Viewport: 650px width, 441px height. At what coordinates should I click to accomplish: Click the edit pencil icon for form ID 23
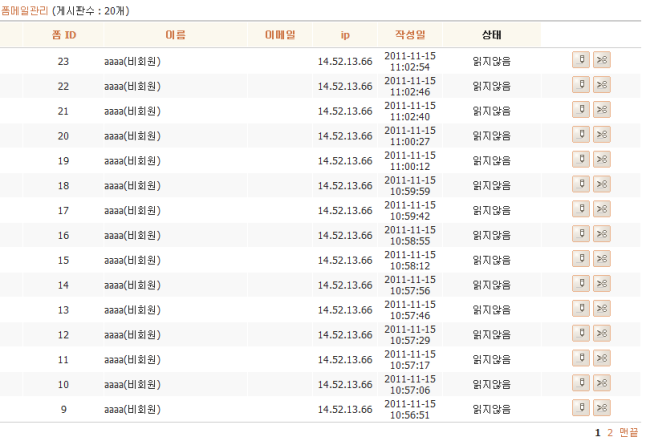[x=580, y=60]
